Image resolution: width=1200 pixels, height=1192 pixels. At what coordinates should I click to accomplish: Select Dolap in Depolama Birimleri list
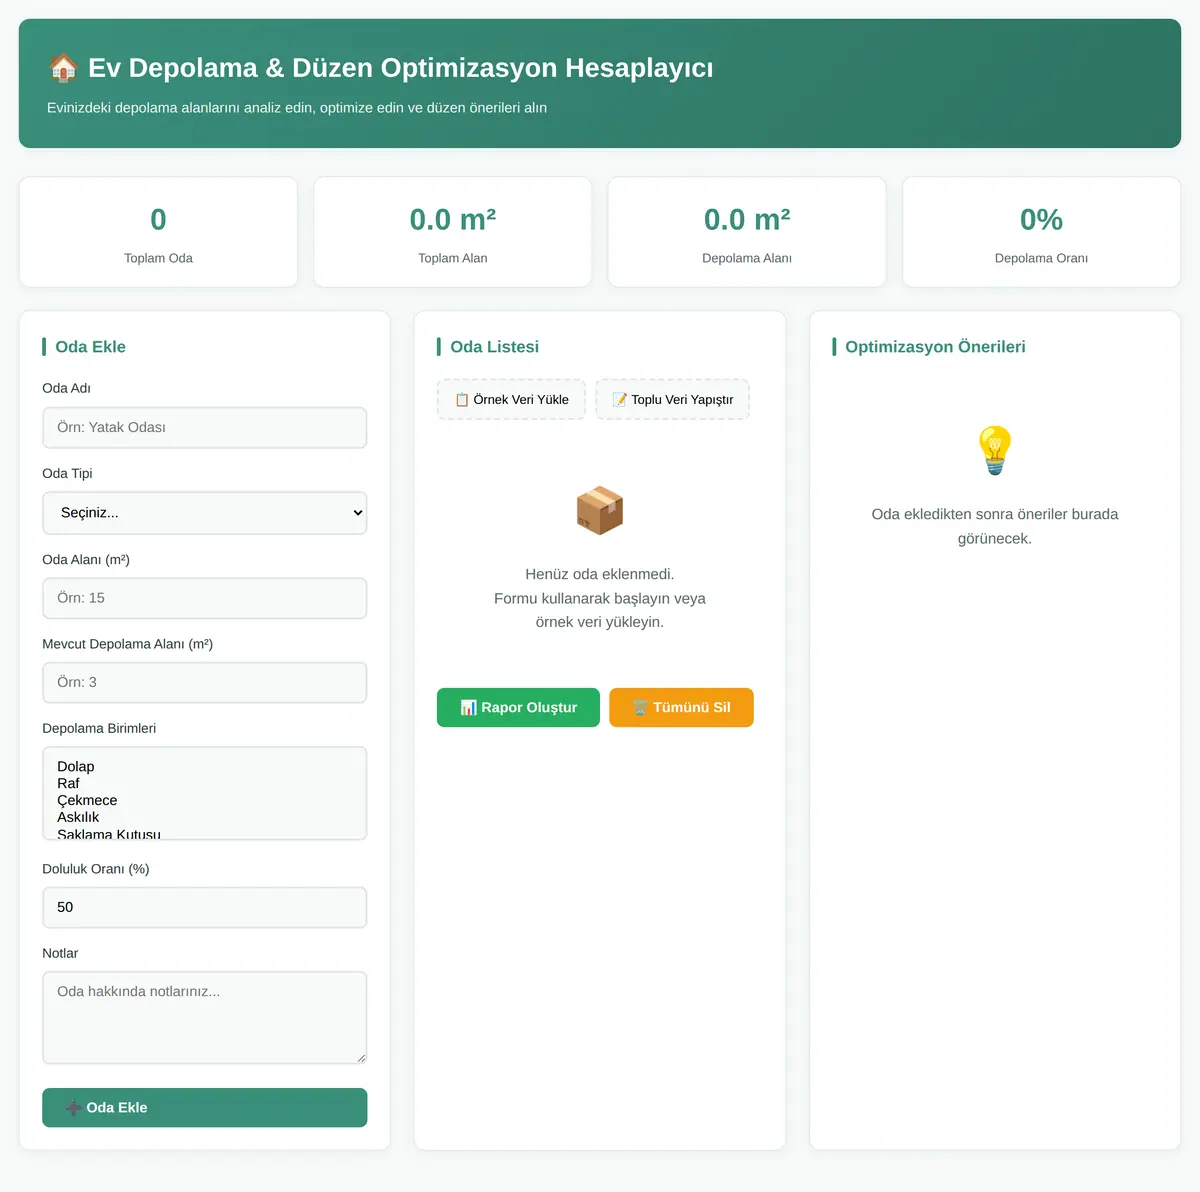pos(205,767)
